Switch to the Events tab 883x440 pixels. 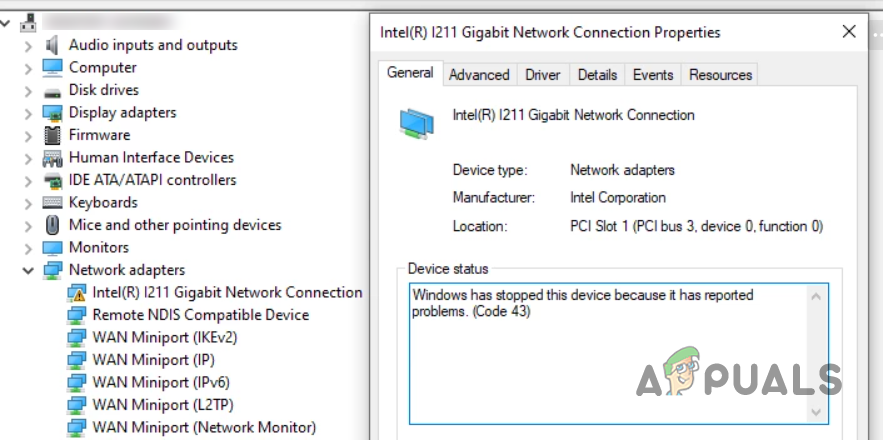(653, 75)
